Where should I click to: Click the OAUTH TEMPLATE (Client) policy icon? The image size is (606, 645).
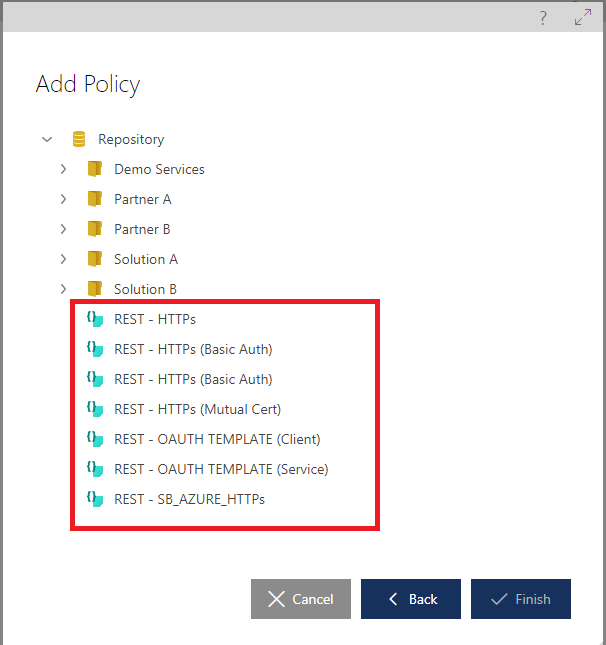coord(95,438)
